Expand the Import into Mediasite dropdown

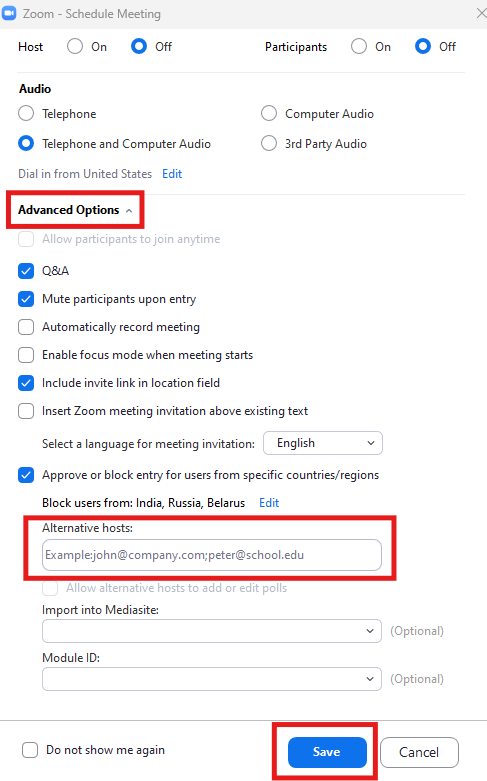click(x=212, y=631)
